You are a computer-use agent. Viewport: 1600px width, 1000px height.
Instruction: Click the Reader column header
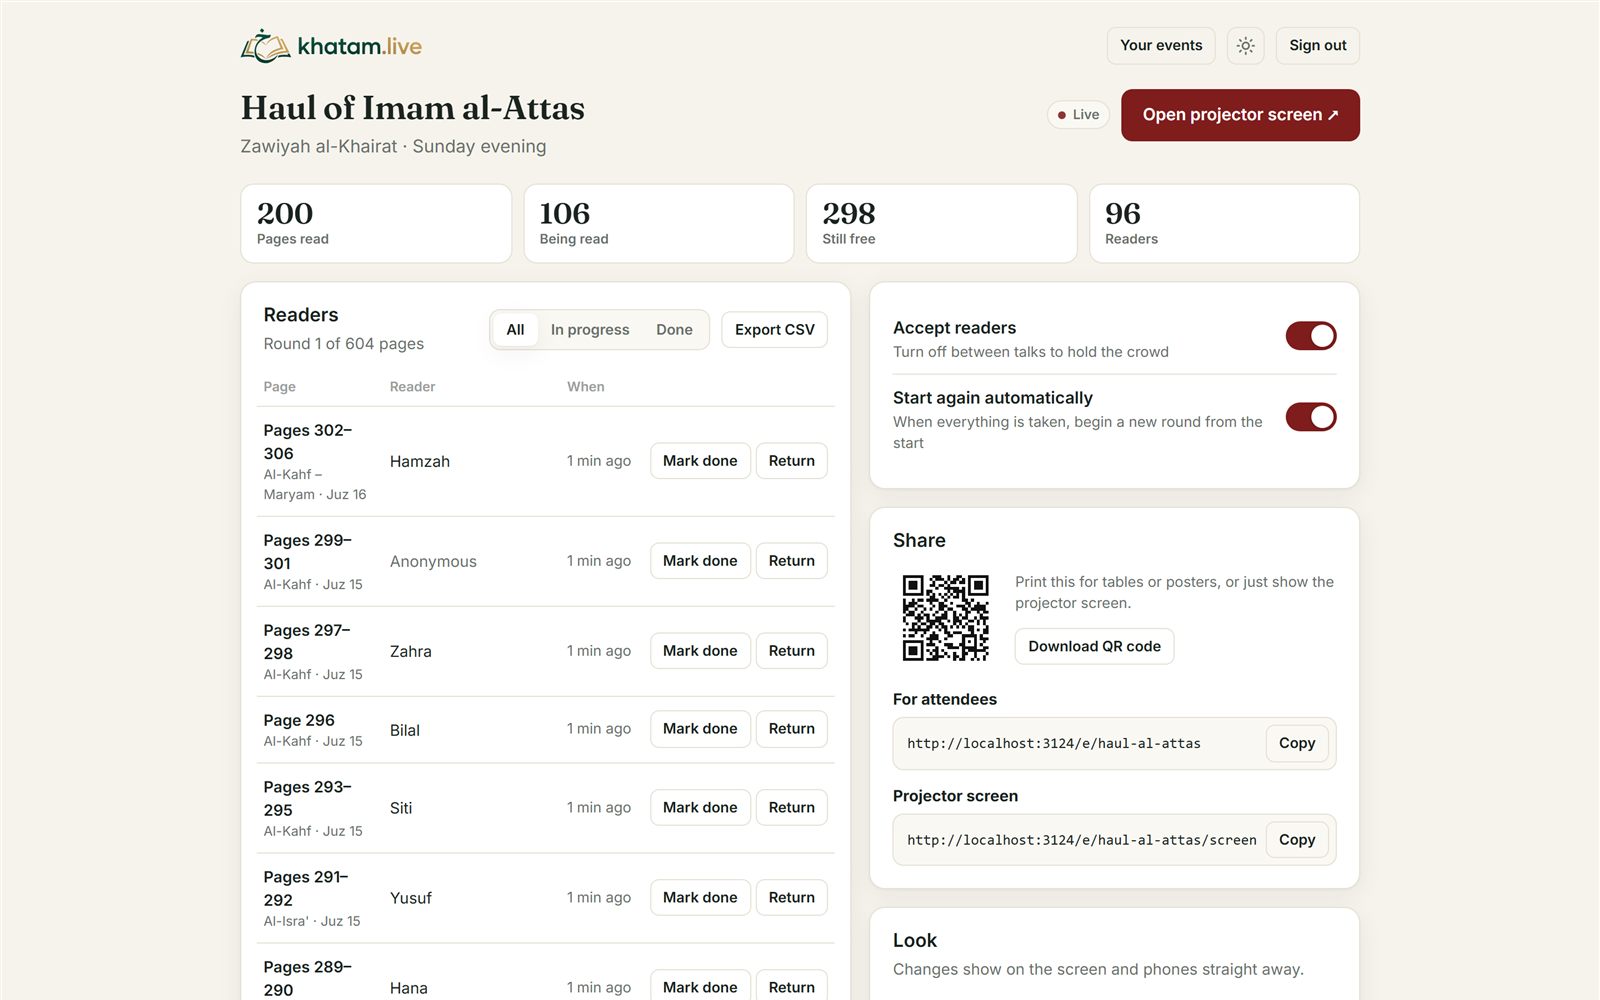412,387
